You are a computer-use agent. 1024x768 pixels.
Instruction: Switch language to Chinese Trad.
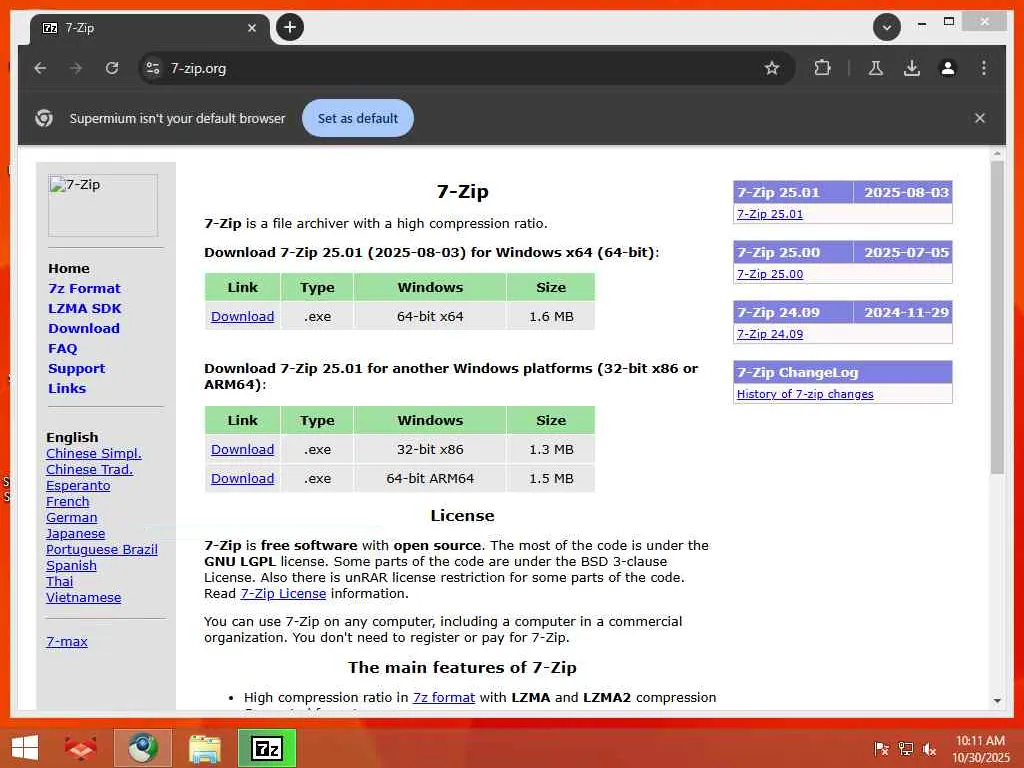point(89,470)
